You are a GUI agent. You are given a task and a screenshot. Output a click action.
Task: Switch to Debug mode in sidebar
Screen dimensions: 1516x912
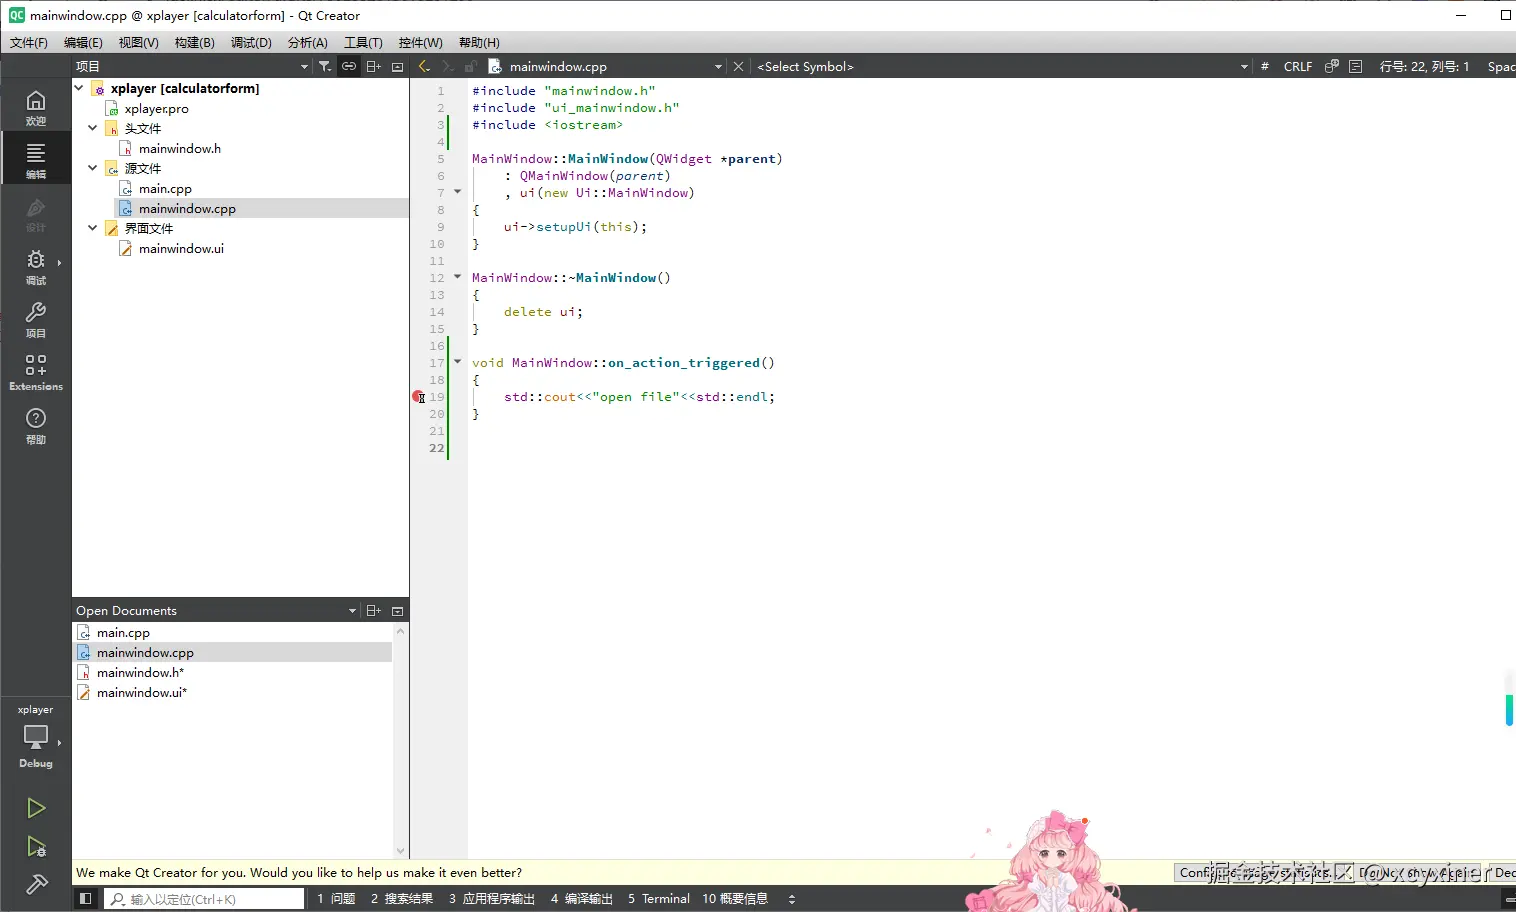point(36,267)
